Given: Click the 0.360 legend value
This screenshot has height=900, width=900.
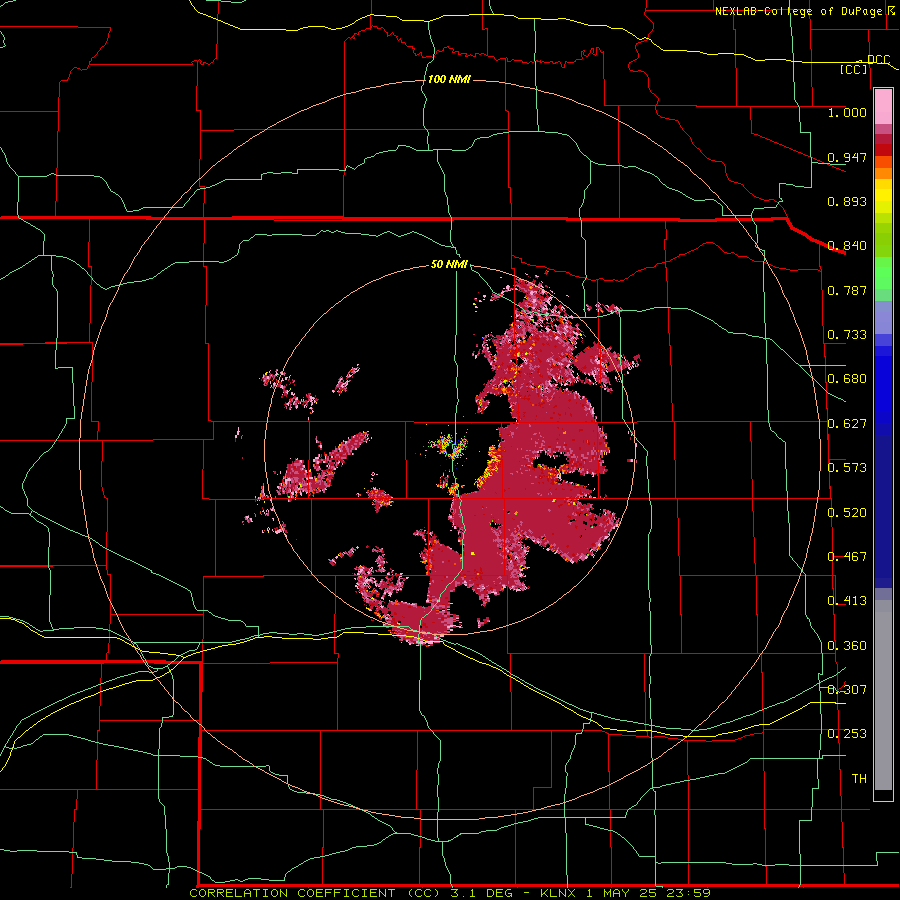Looking at the screenshot, I should coord(847,646).
